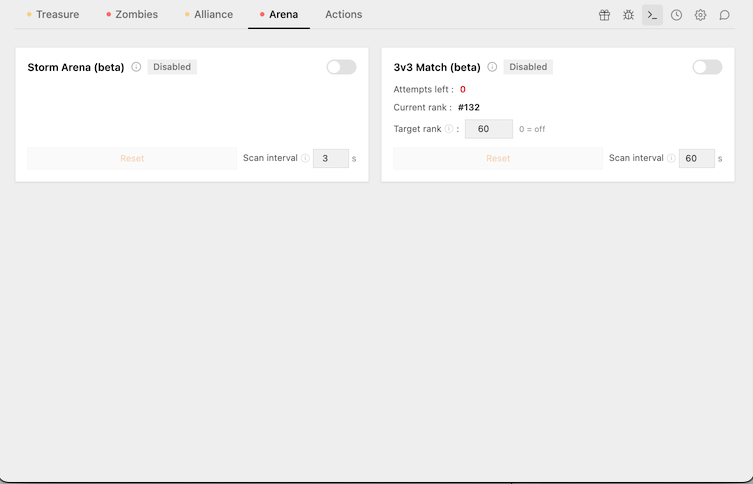753x484 pixels.
Task: Open the clock history icon
Action: [676, 15]
